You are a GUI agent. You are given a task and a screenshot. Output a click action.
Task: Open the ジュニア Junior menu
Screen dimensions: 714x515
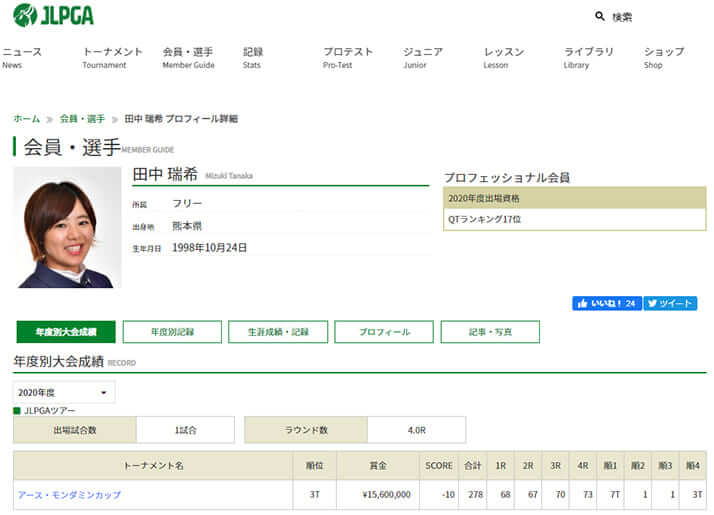[x=423, y=58]
